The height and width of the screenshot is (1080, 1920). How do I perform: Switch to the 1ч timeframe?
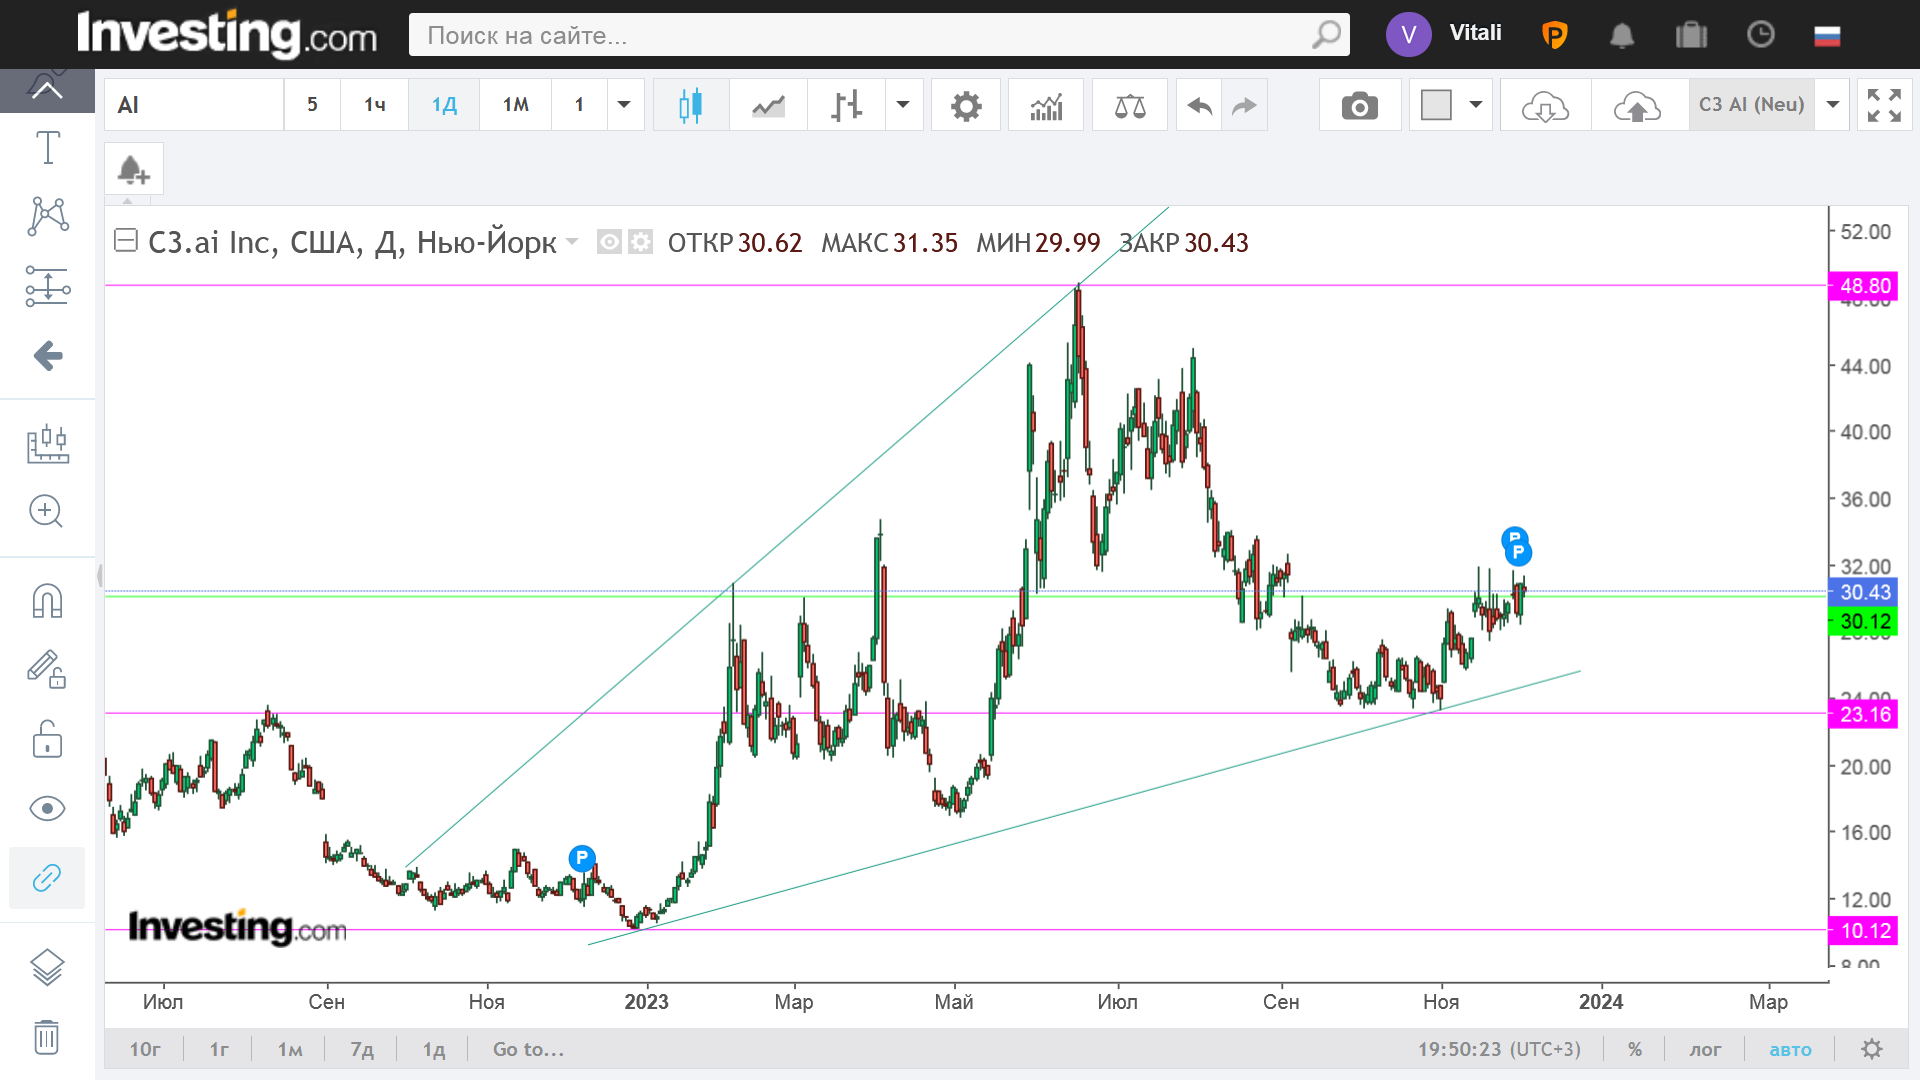[x=374, y=105]
